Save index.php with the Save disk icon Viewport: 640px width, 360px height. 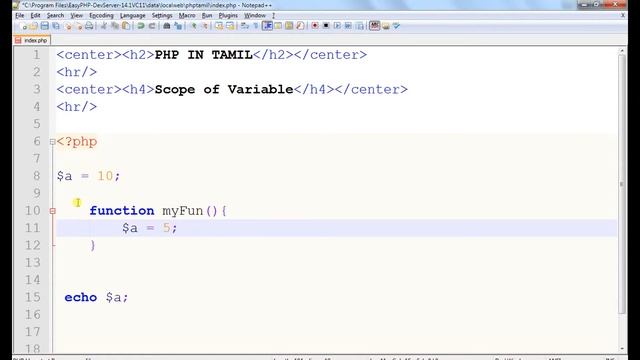[44, 26]
